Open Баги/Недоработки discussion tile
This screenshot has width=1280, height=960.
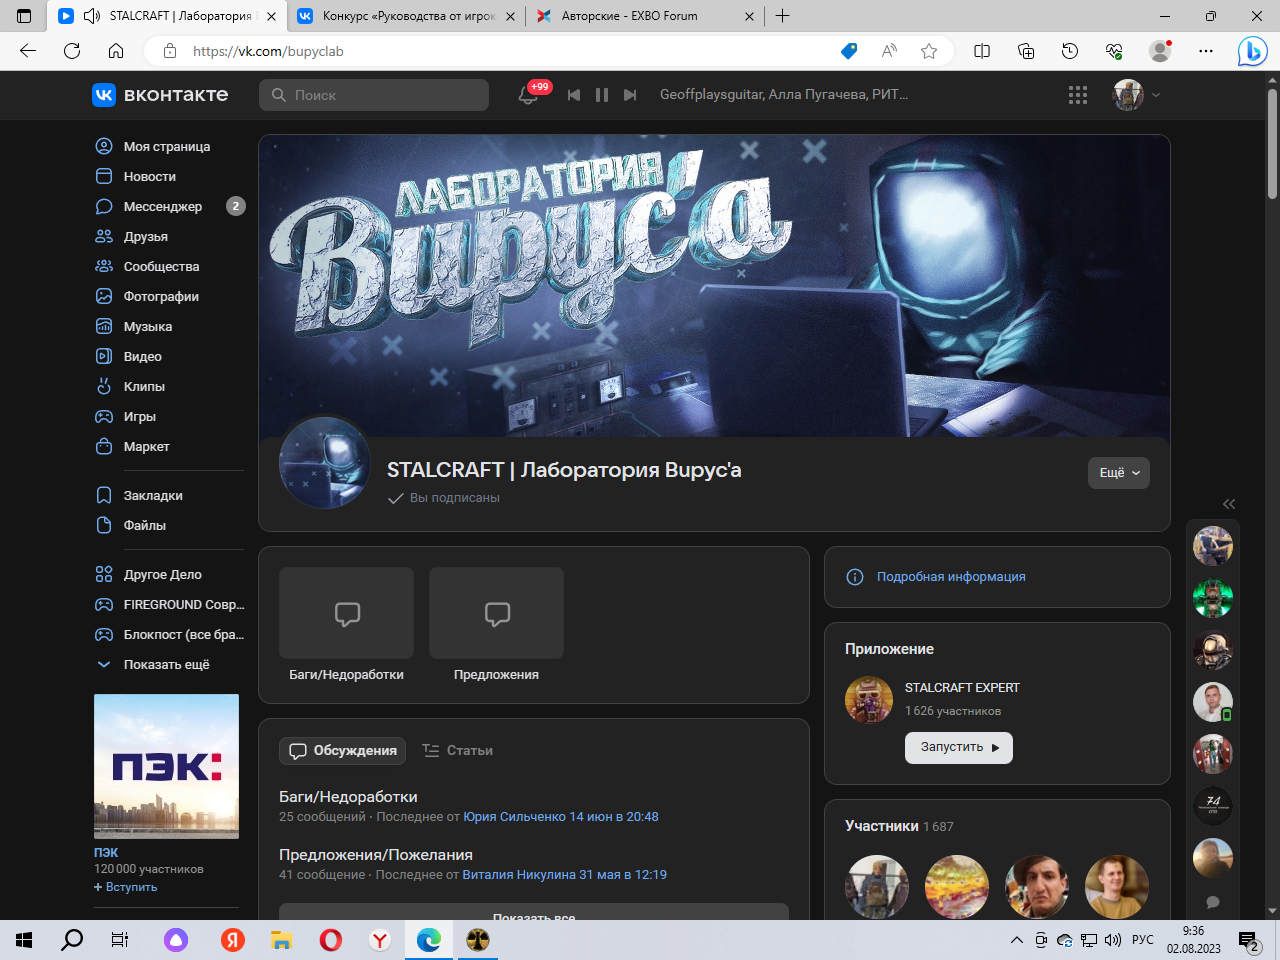[x=346, y=625]
